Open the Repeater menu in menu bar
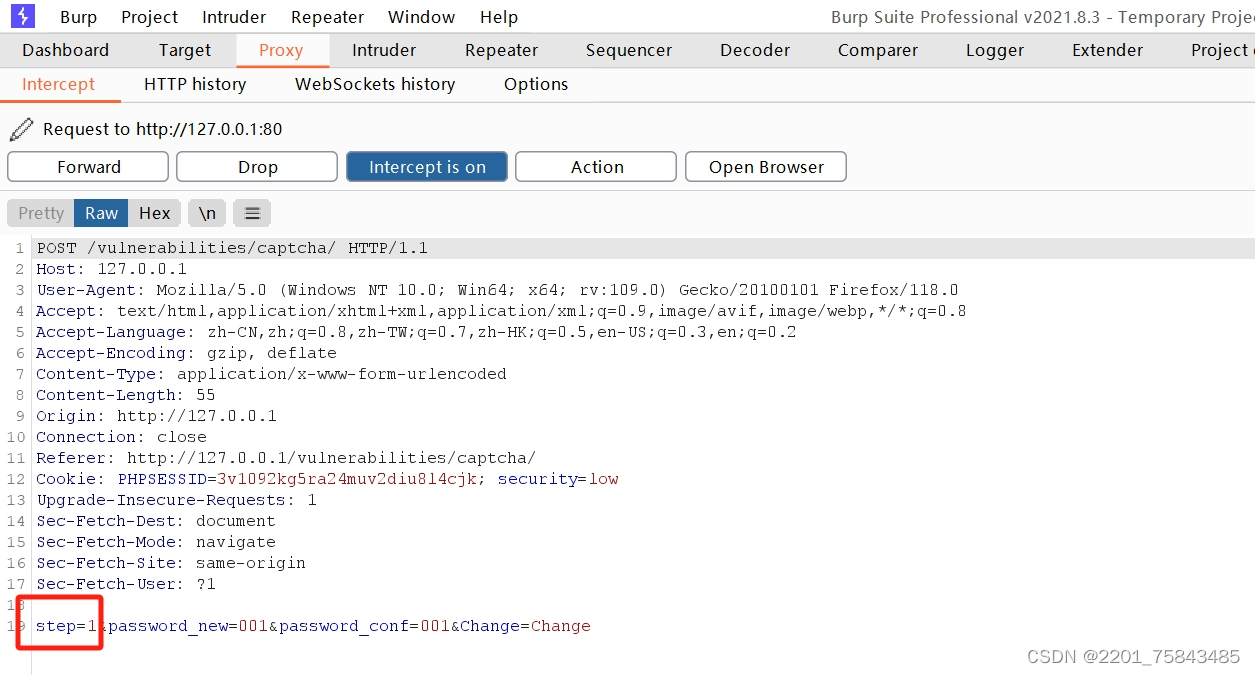Image resolution: width=1255 pixels, height=675 pixels. [x=327, y=17]
